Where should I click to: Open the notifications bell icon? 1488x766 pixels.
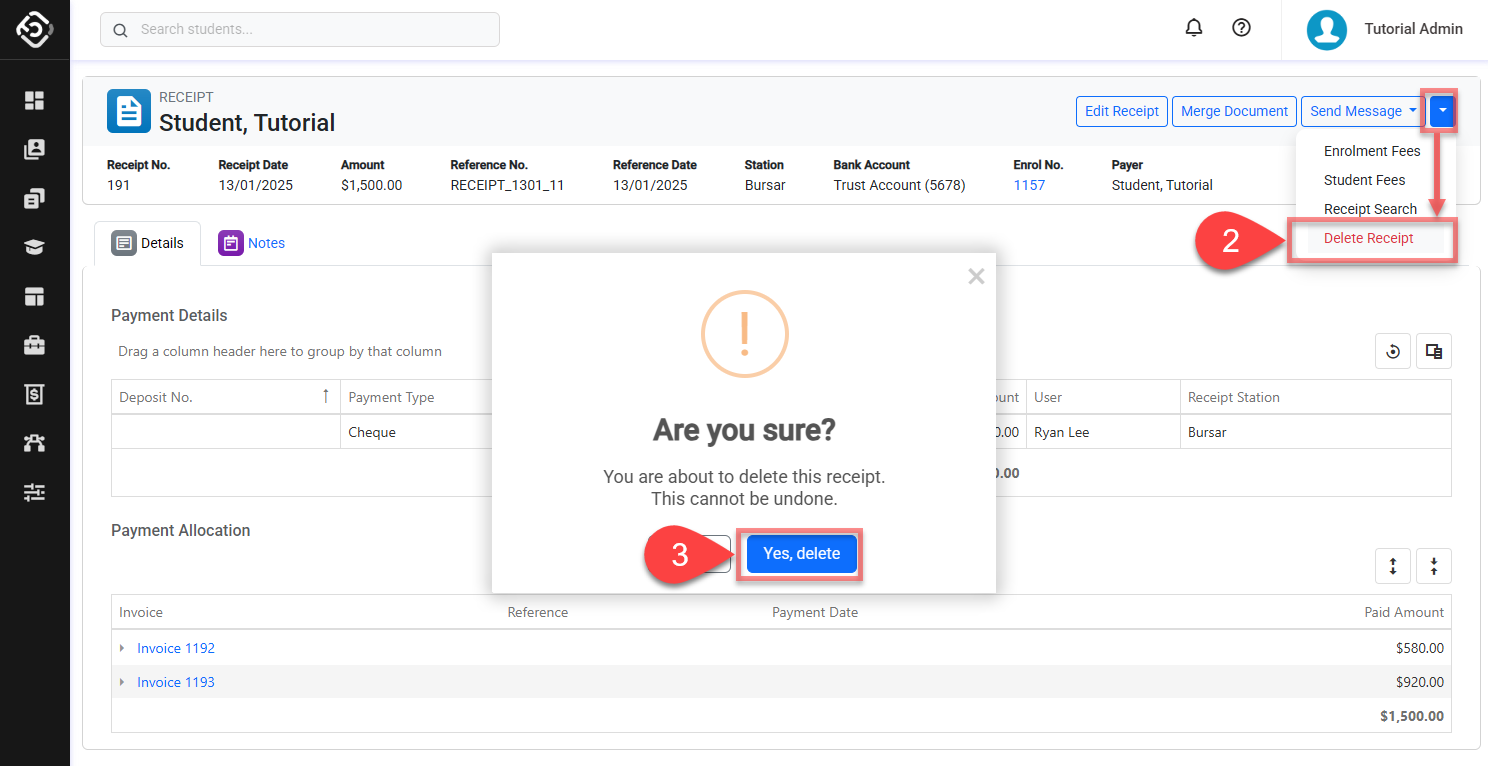coord(1193,28)
